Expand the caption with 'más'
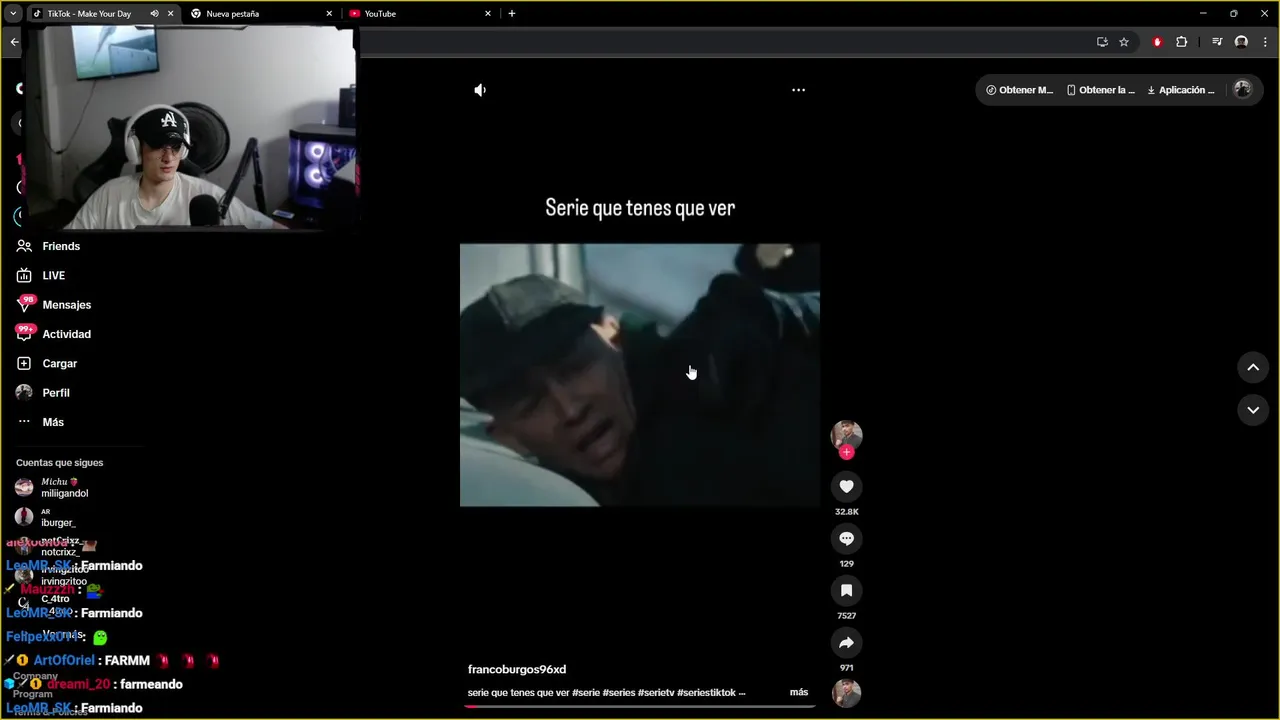This screenshot has height=720, width=1280. pos(799,692)
